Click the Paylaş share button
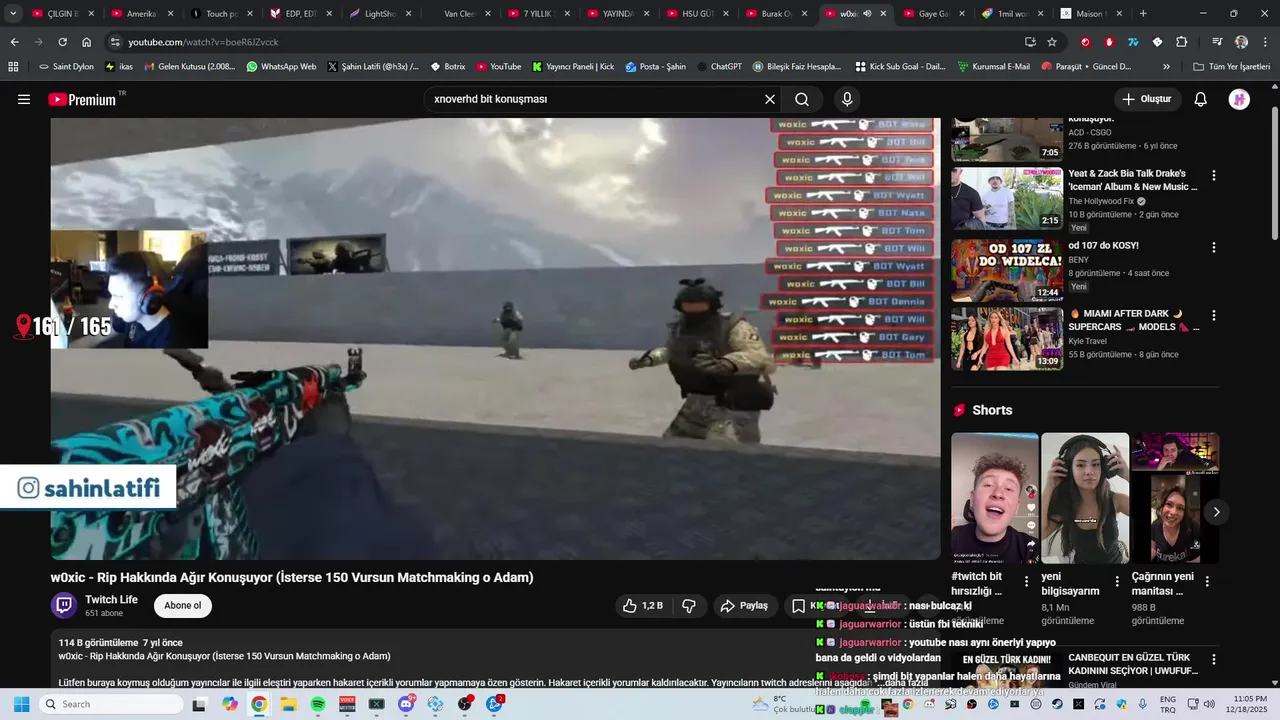The image size is (1280, 720). pyautogui.click(x=745, y=606)
